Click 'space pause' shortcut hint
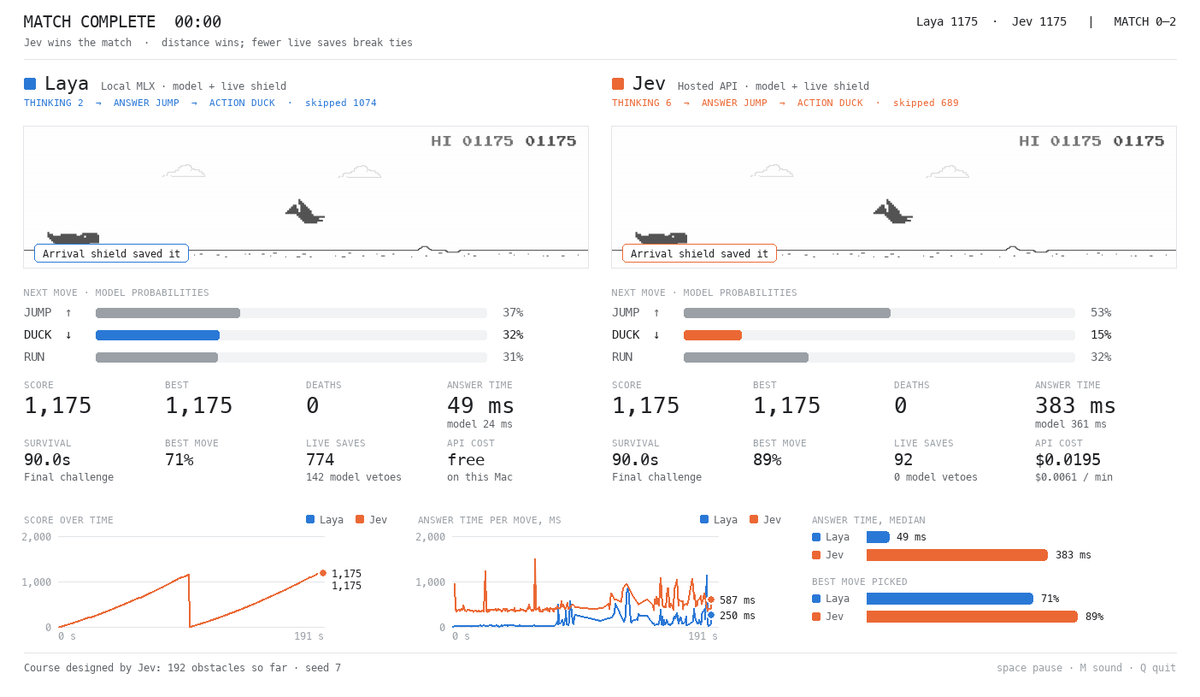Image resolution: width=1200 pixels, height=697 pixels. tap(1030, 667)
